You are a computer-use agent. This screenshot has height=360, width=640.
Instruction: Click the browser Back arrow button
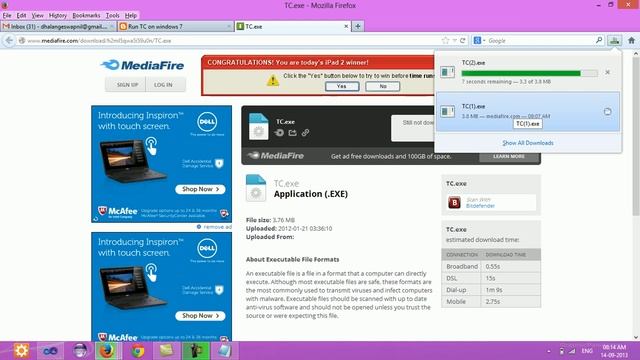coord(9,40)
